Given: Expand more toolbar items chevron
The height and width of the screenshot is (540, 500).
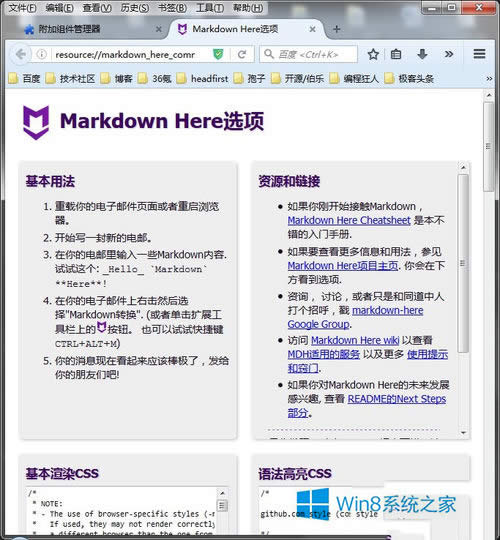Looking at the screenshot, I should click(449, 54).
